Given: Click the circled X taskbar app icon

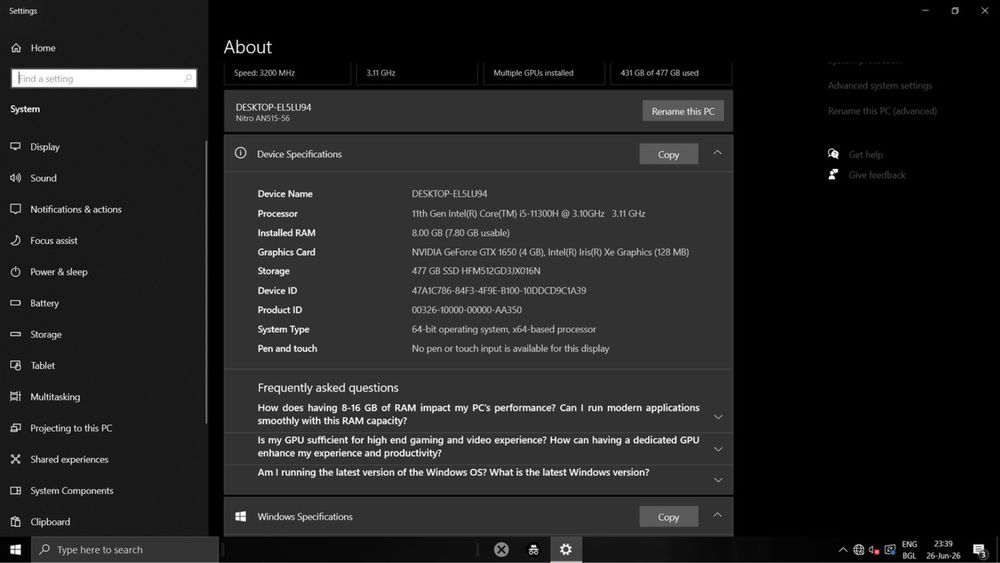Looking at the screenshot, I should pyautogui.click(x=501, y=549).
